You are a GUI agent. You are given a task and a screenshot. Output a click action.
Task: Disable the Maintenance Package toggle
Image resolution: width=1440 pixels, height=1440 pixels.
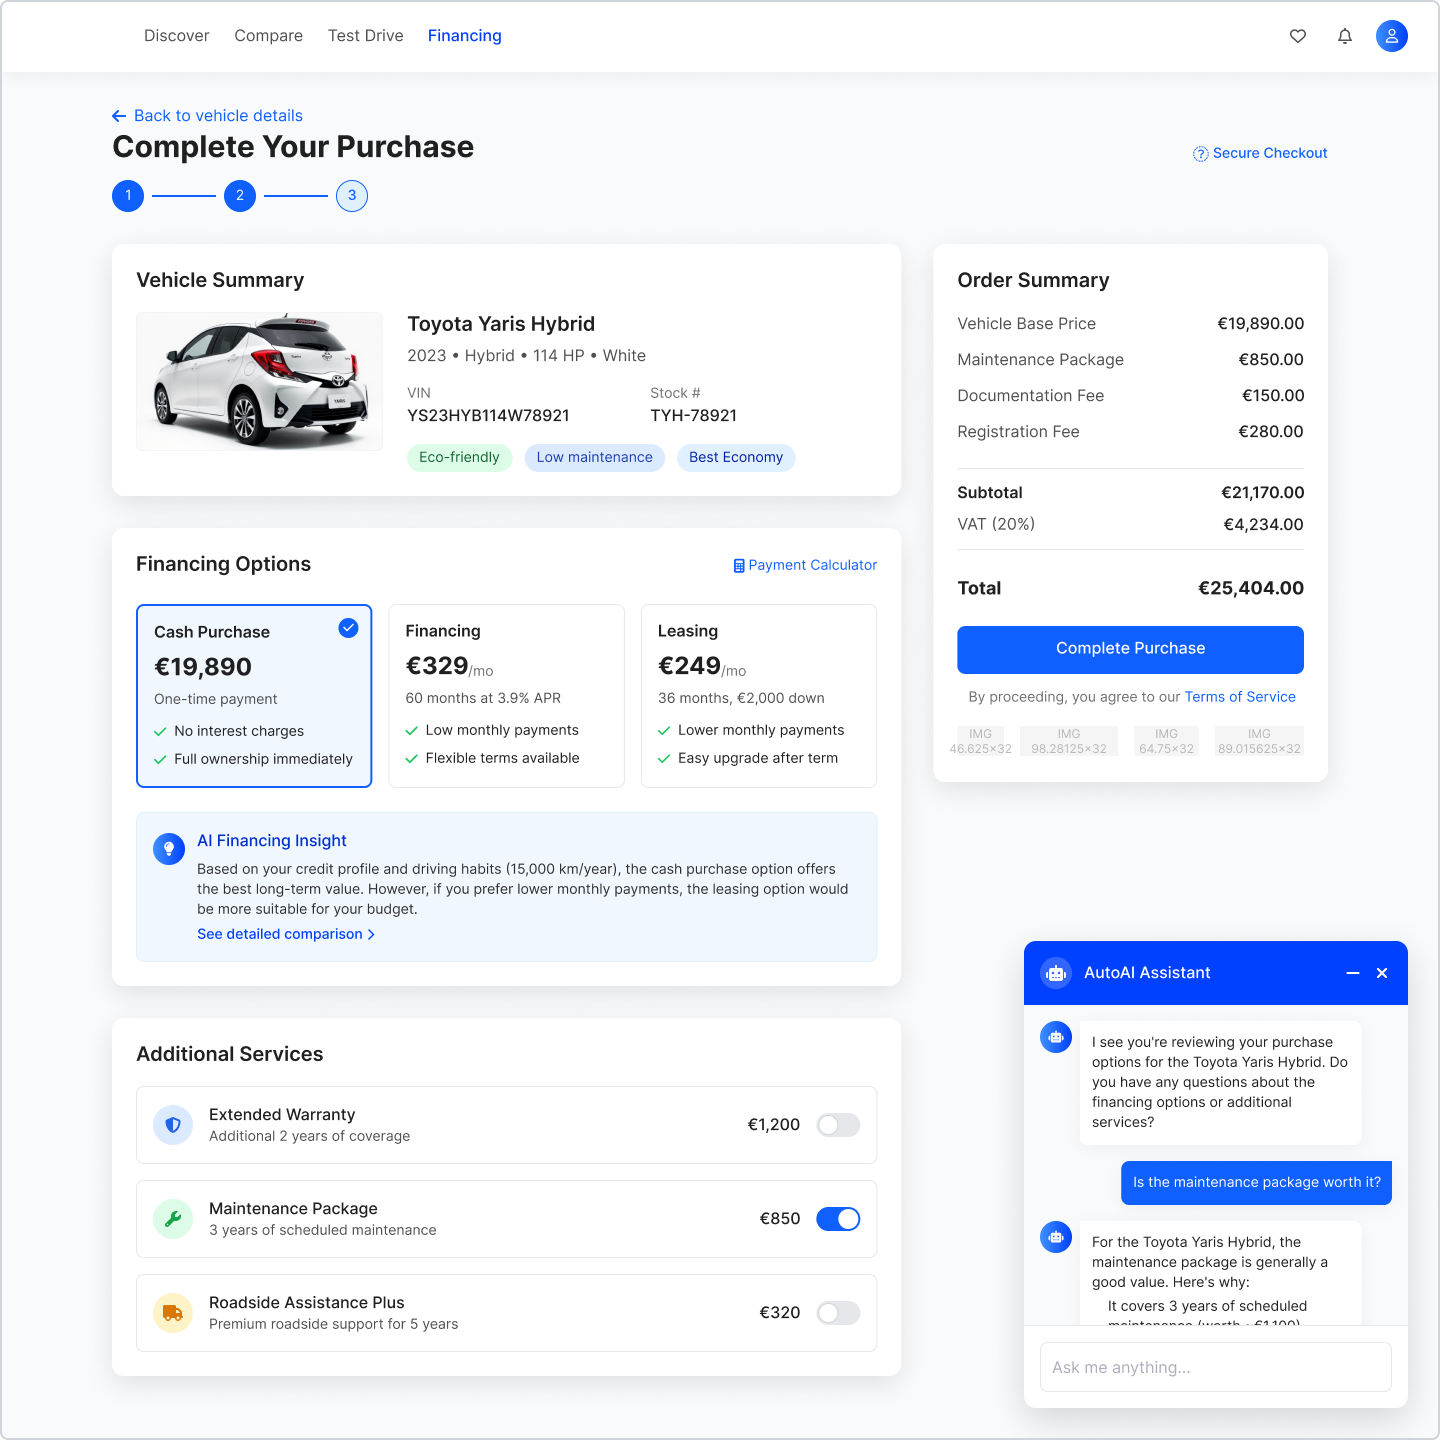click(x=838, y=1219)
